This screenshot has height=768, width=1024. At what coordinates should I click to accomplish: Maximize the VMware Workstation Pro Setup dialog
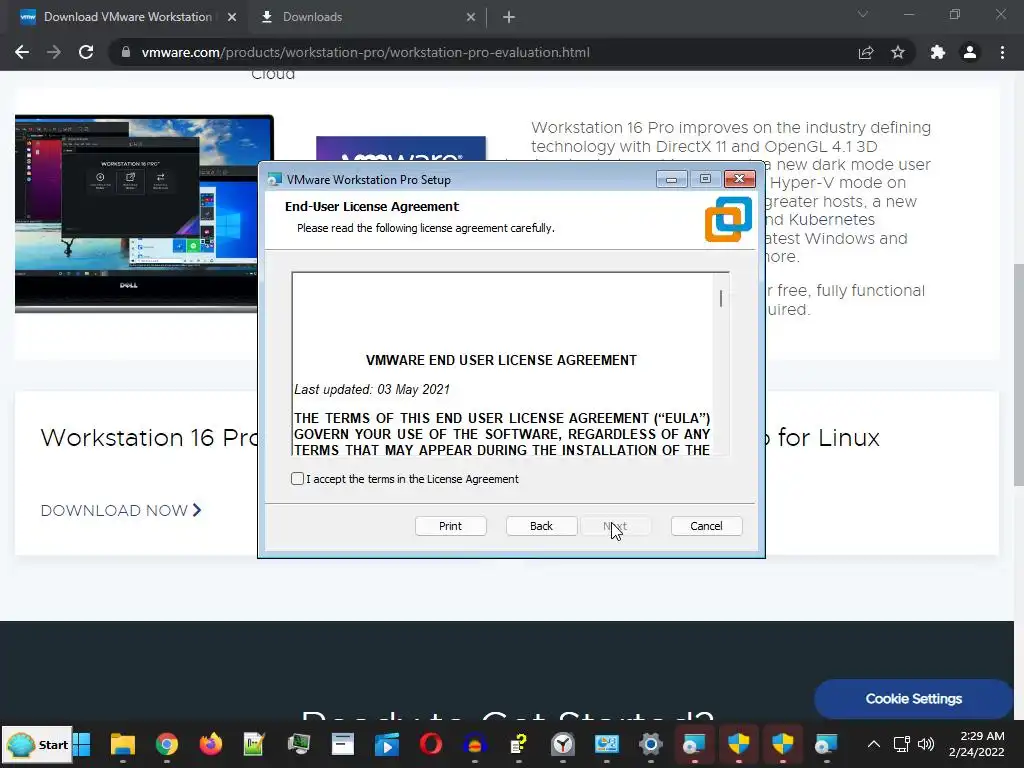pos(705,180)
